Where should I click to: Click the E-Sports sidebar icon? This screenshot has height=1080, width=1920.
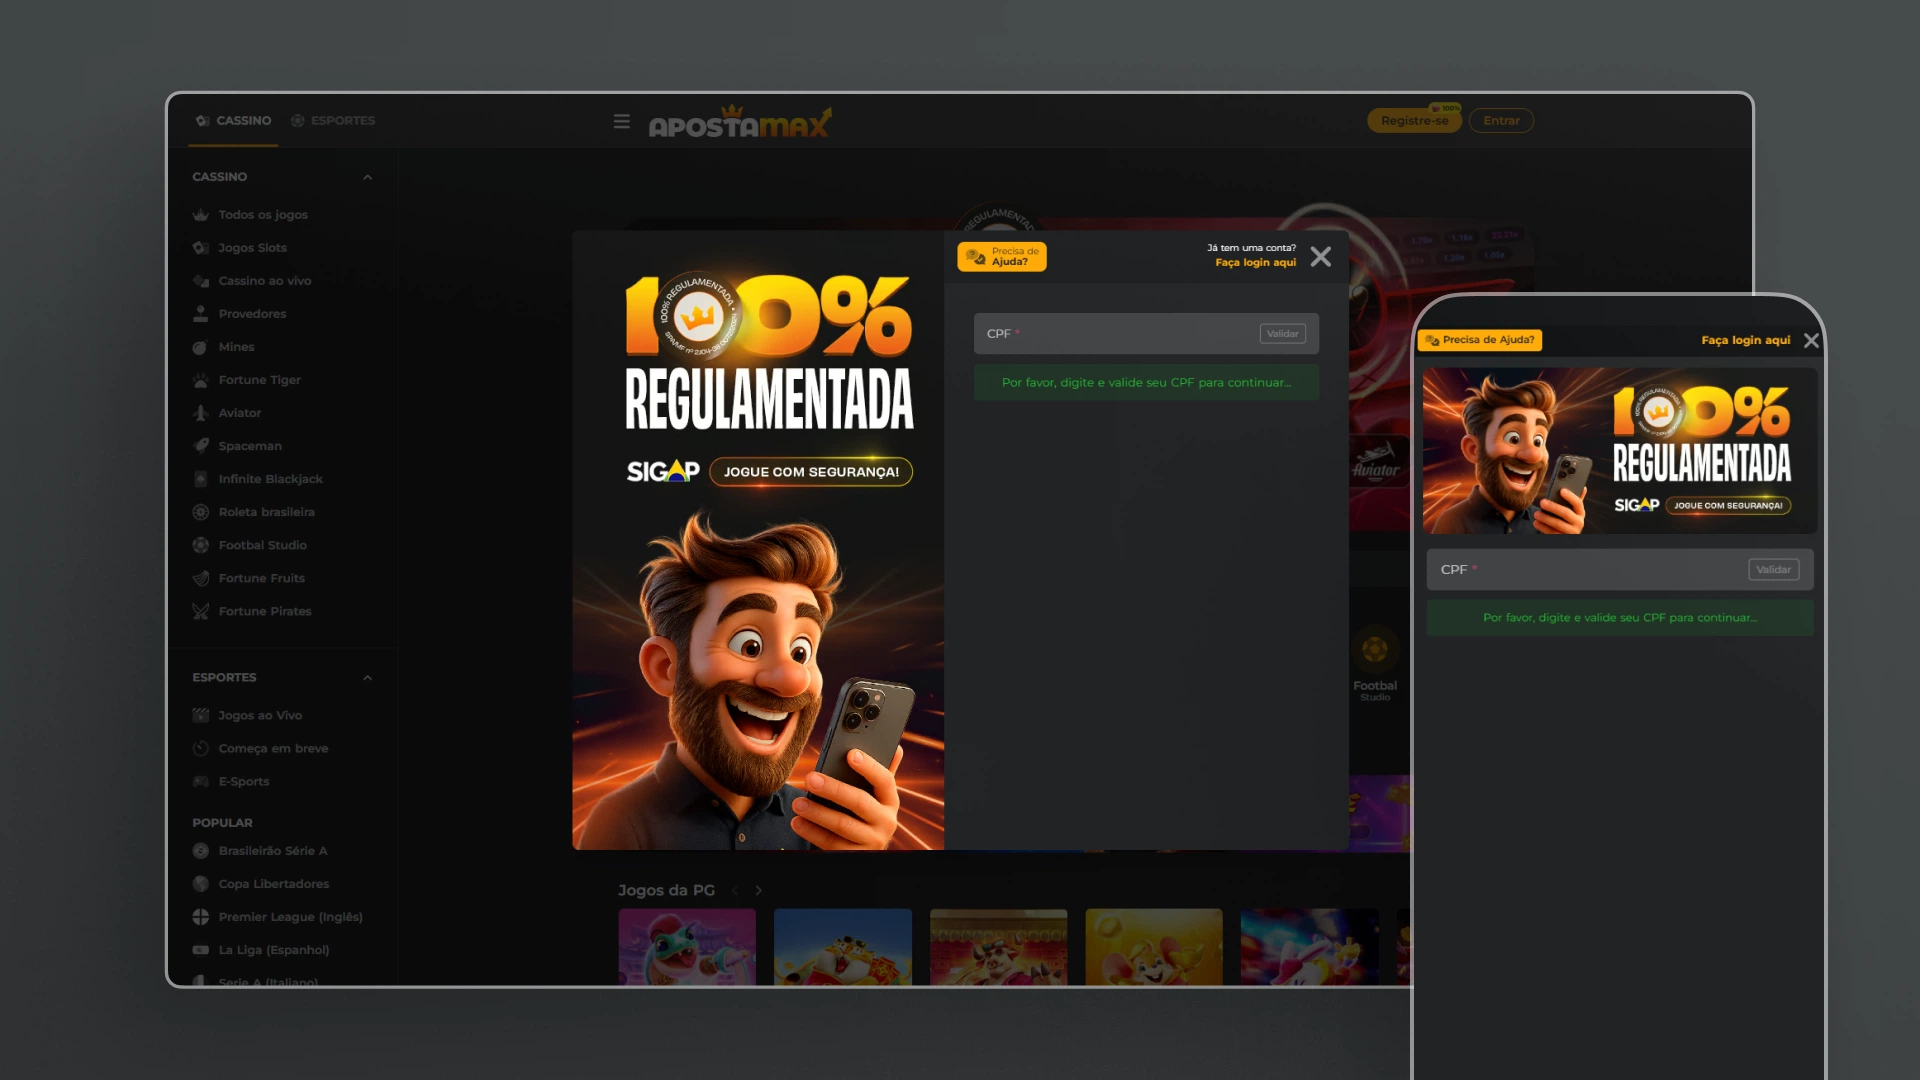tap(201, 782)
